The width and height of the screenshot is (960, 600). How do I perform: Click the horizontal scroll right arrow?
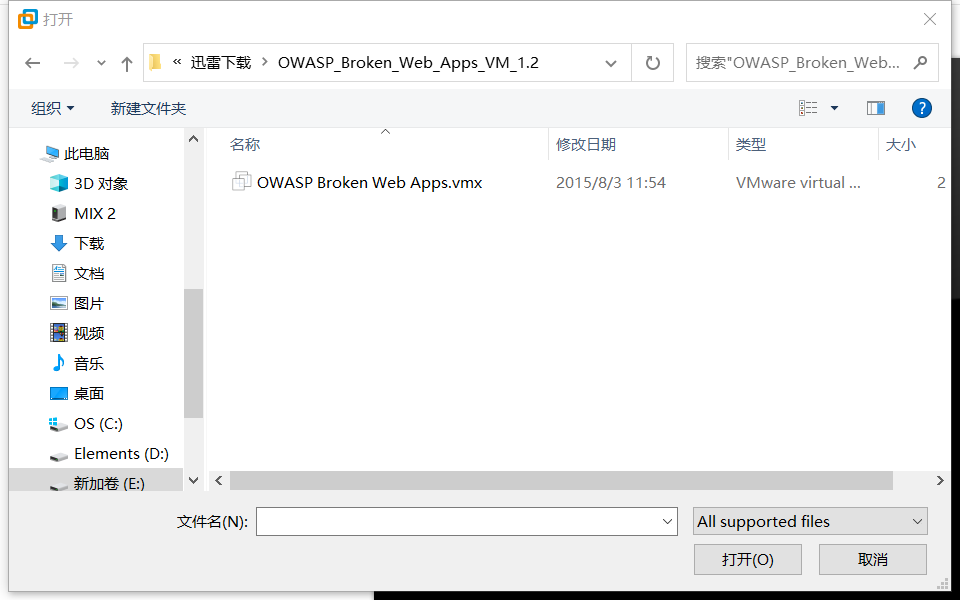940,481
